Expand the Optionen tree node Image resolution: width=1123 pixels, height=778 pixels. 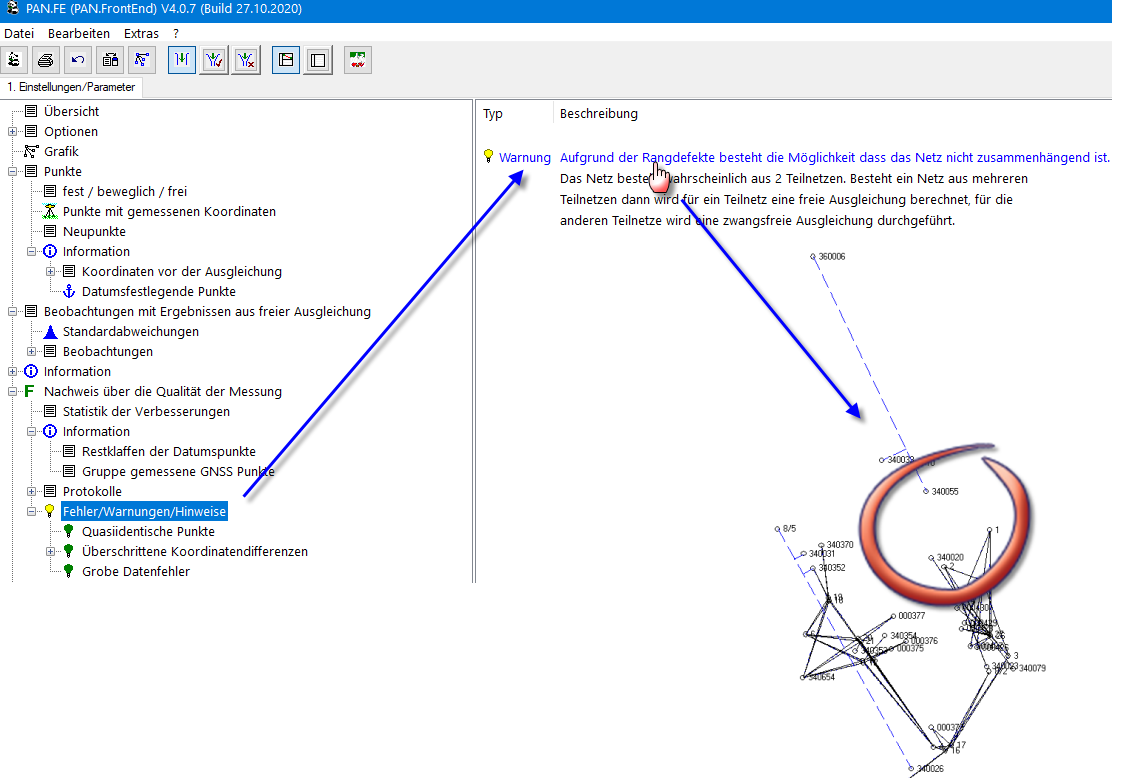click(x=12, y=131)
